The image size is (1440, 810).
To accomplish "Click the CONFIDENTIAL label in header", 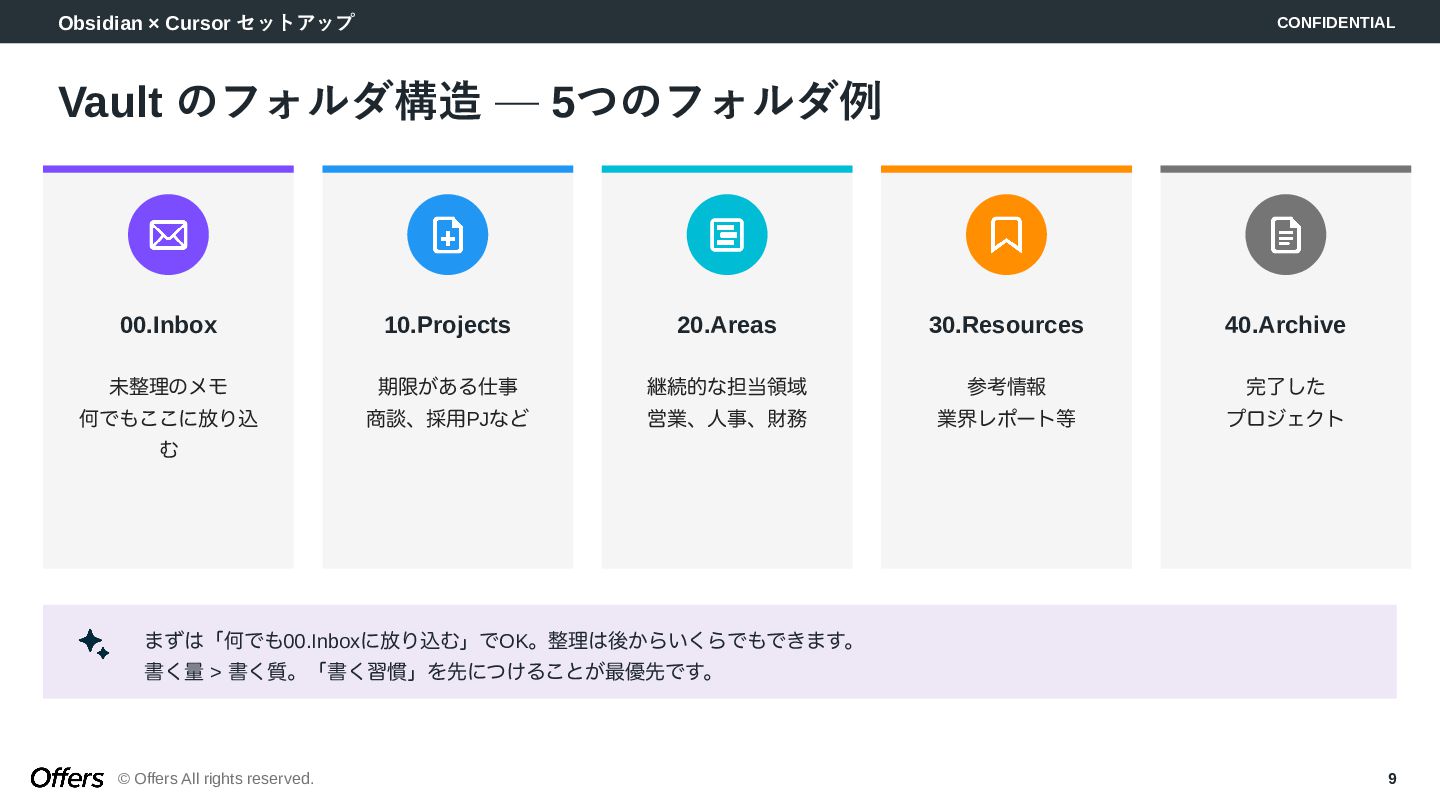I will click(x=1336, y=22).
